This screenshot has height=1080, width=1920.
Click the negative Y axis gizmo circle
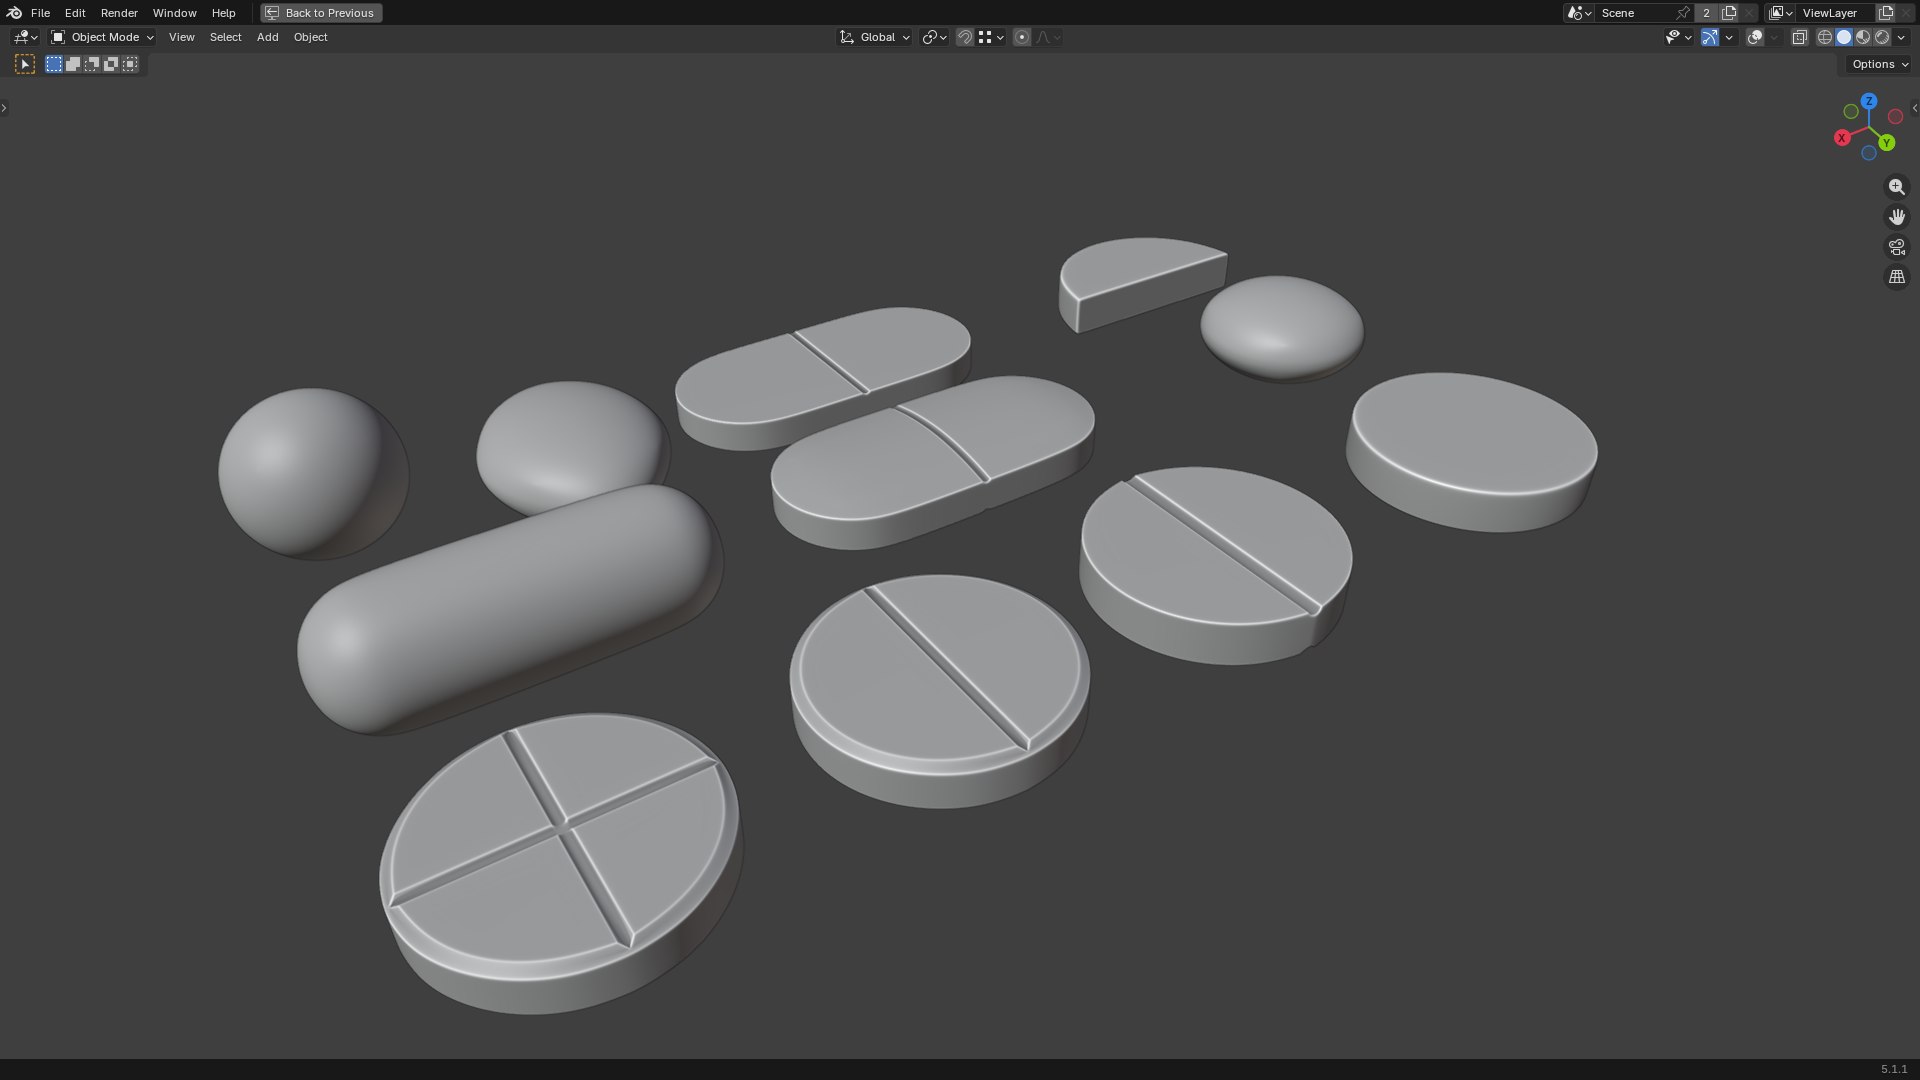(1851, 111)
